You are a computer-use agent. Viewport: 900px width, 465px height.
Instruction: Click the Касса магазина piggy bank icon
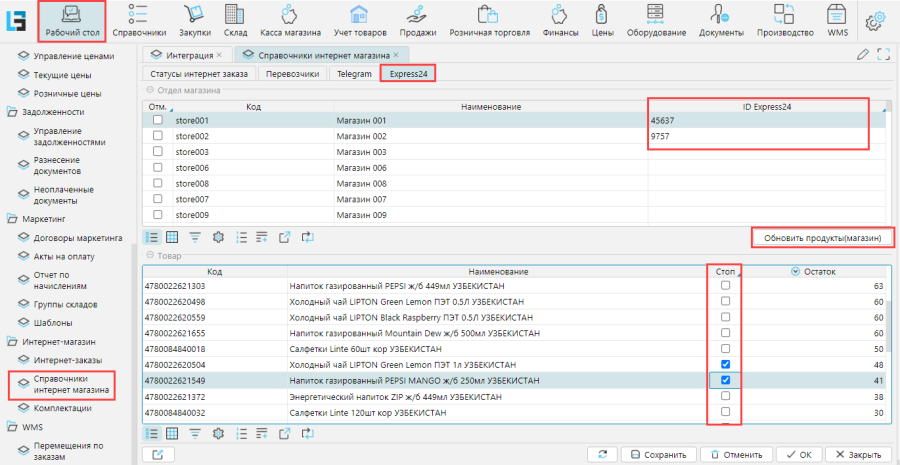288,15
